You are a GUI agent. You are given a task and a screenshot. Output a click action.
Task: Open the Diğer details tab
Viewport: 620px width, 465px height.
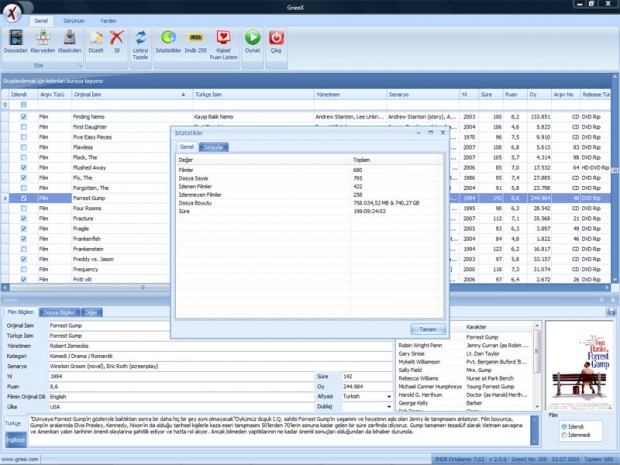(91, 312)
